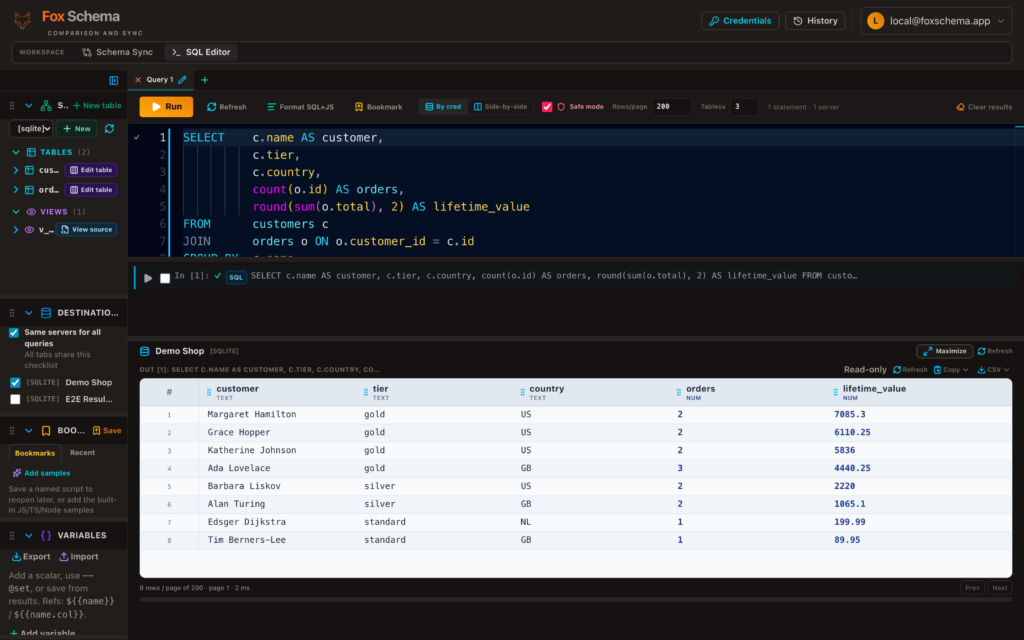Toggle Same servers for all queries

(x=14, y=332)
